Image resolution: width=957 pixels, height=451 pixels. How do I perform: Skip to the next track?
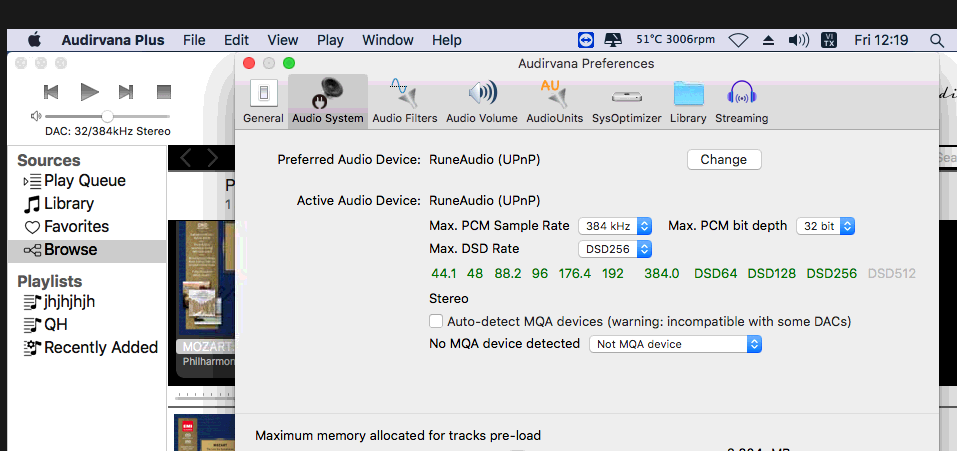point(126,92)
